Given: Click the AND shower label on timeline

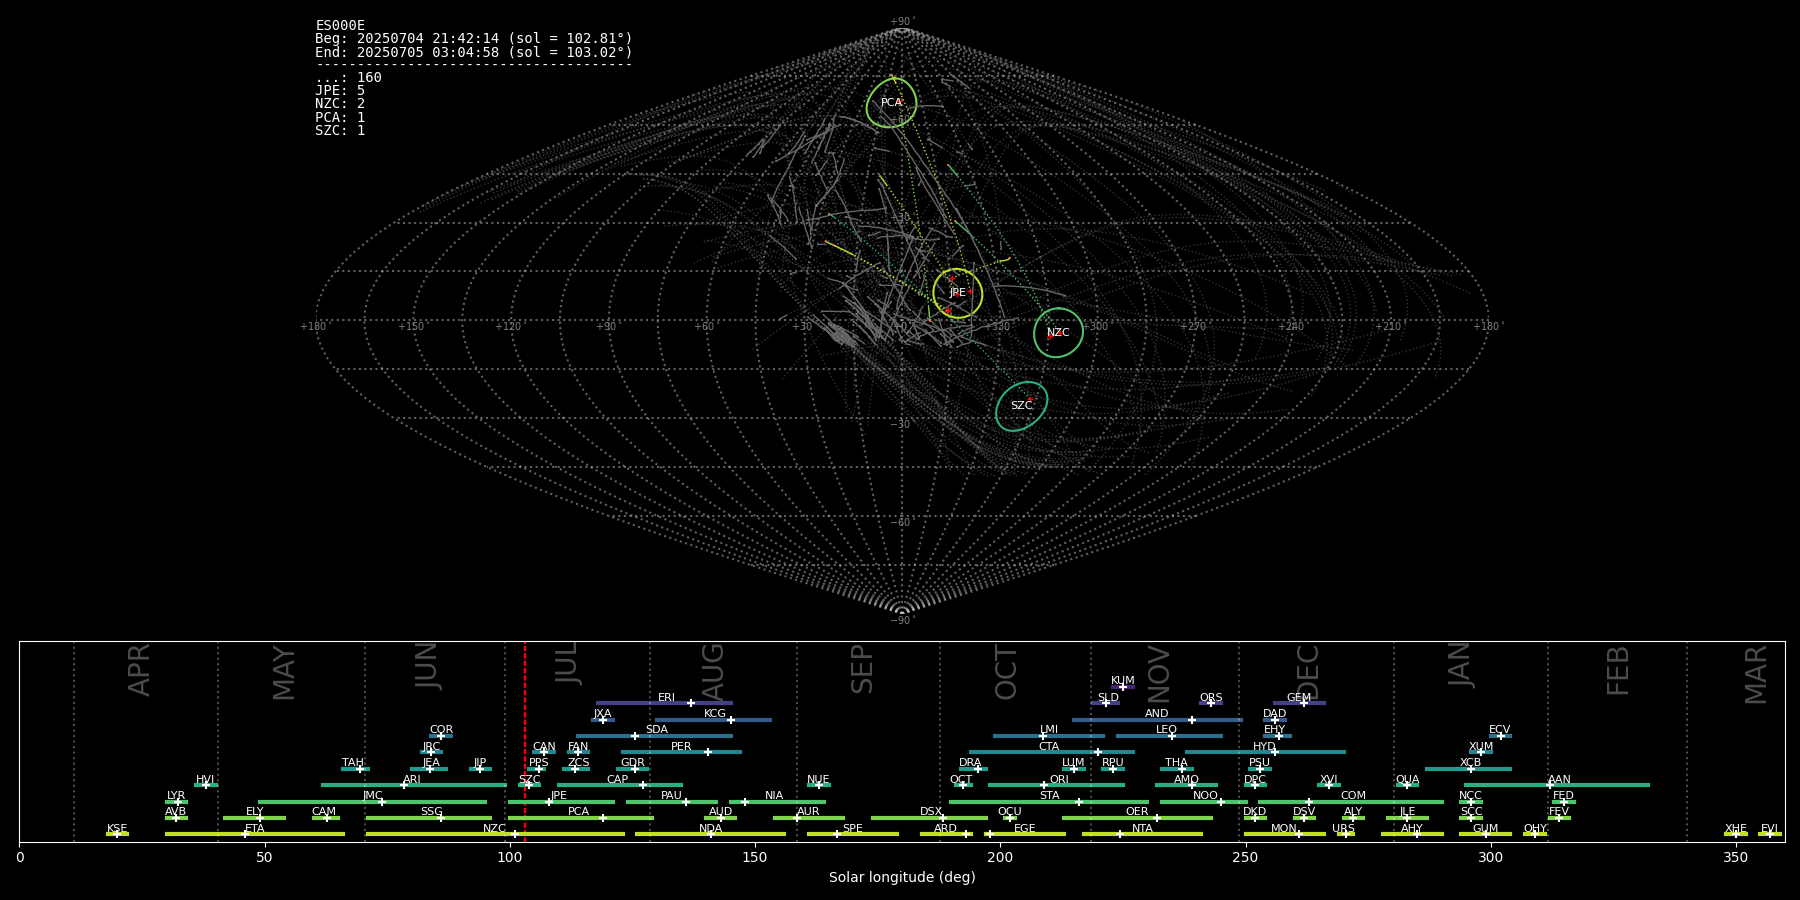Looking at the screenshot, I should pyautogui.click(x=1157, y=714).
